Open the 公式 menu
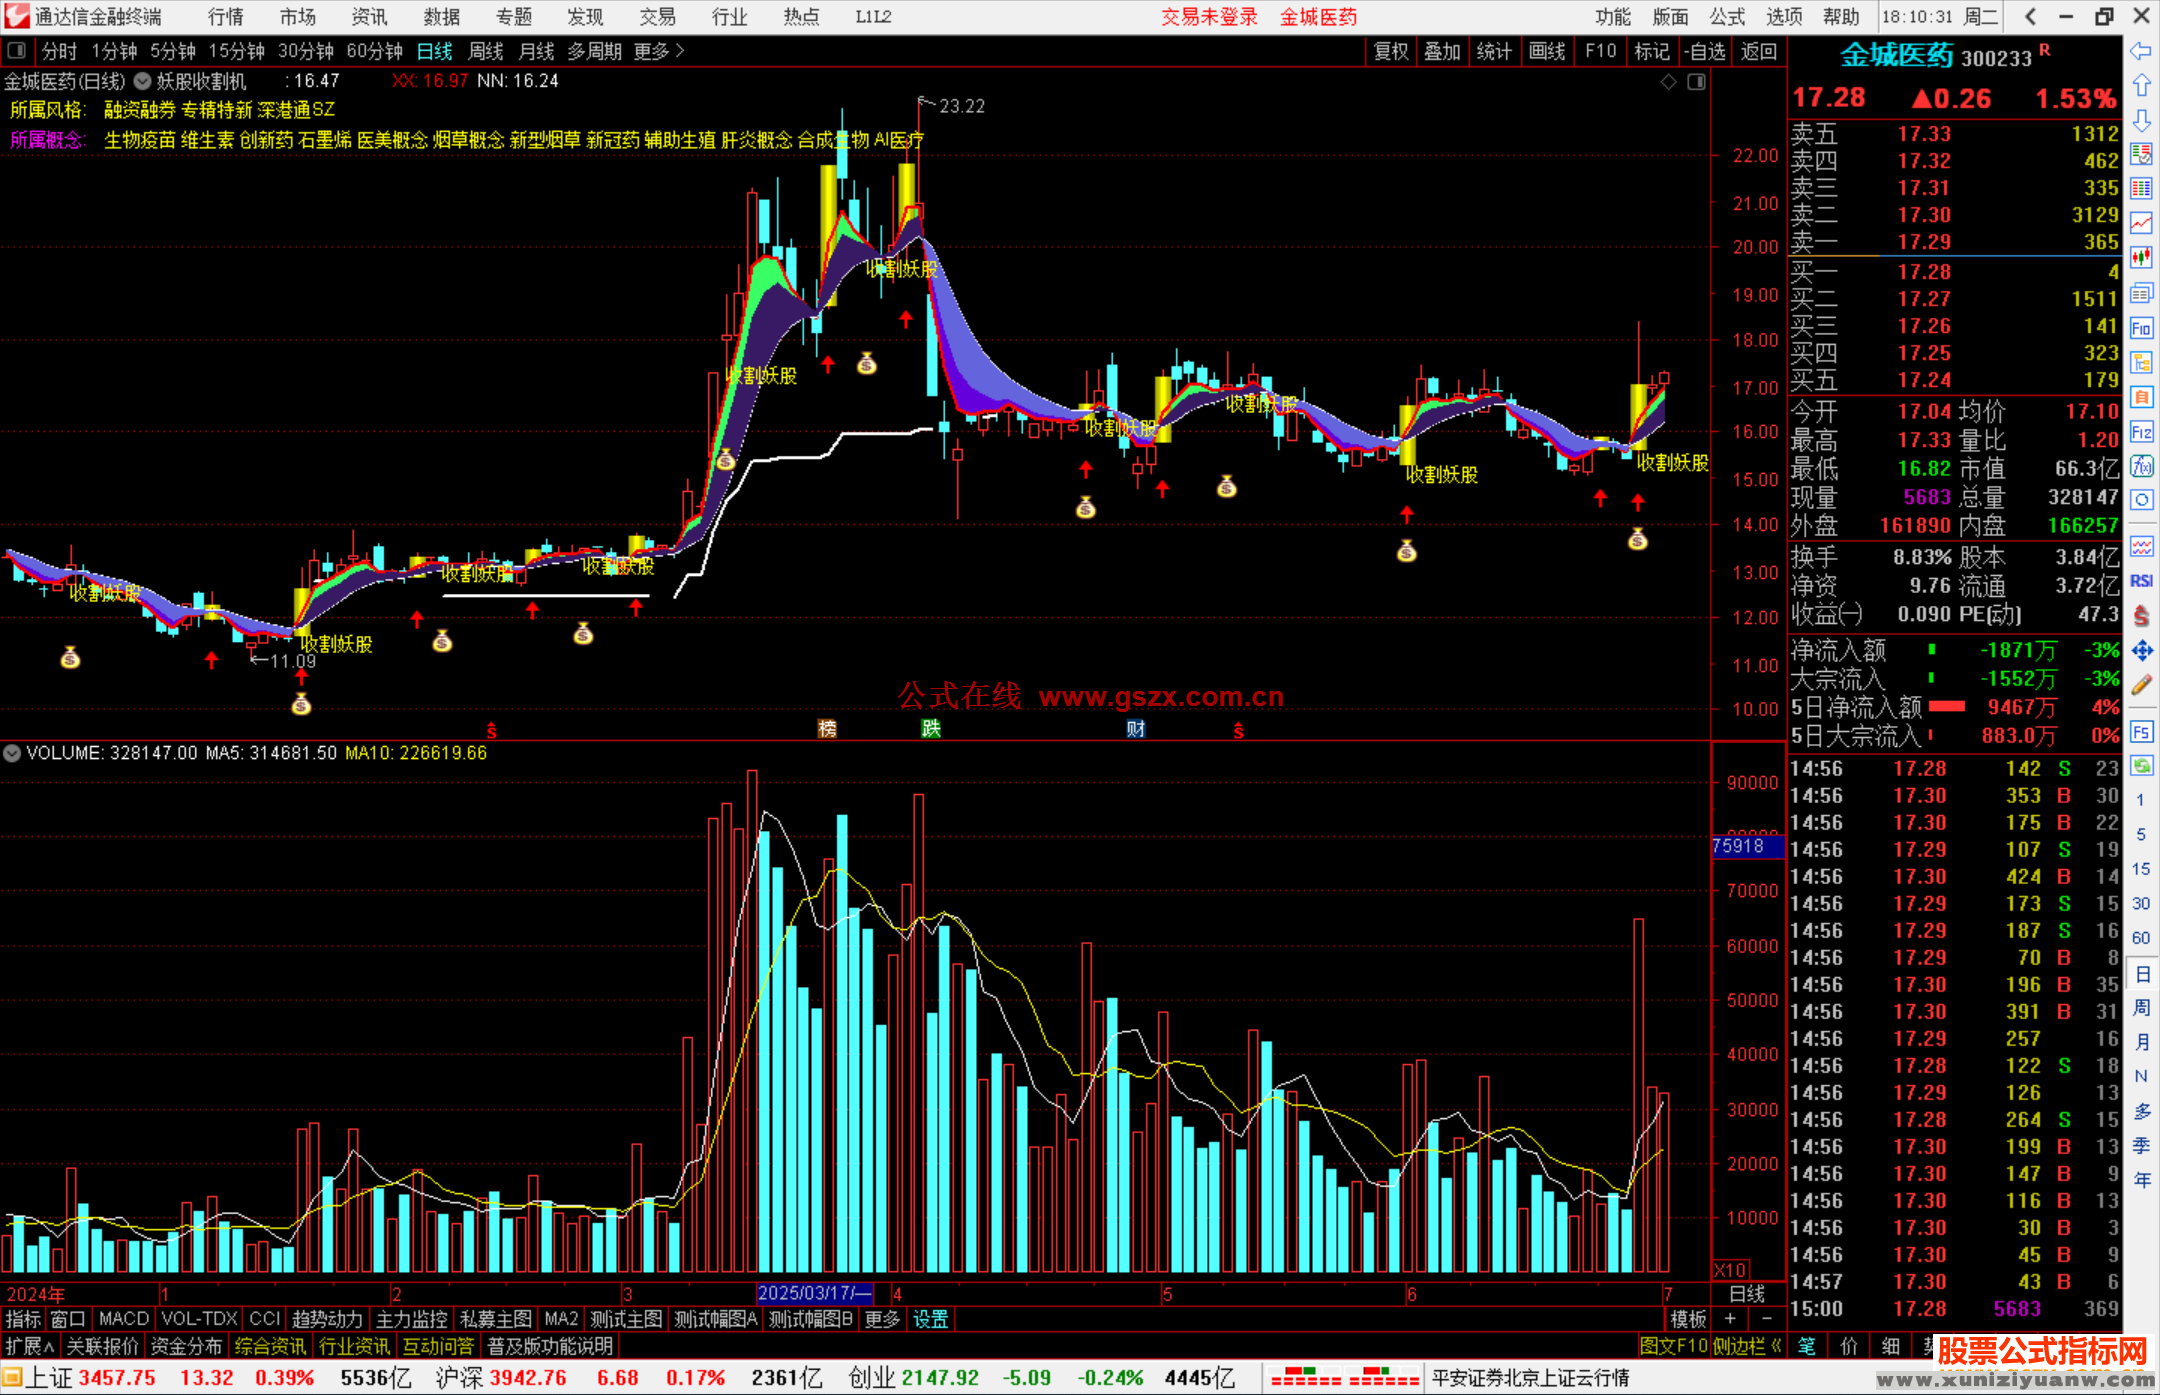Screen dimensions: 2160x1395 (1727, 17)
